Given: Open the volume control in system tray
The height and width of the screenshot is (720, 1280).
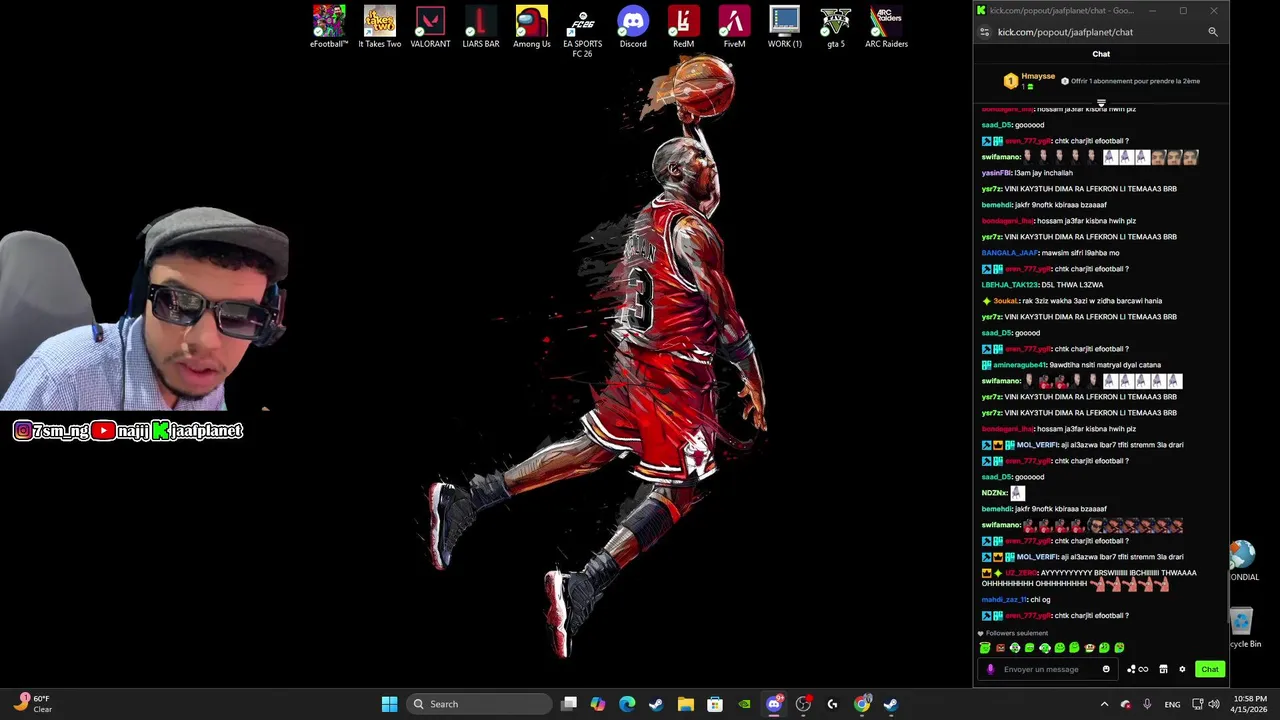Looking at the screenshot, I should [x=1214, y=704].
